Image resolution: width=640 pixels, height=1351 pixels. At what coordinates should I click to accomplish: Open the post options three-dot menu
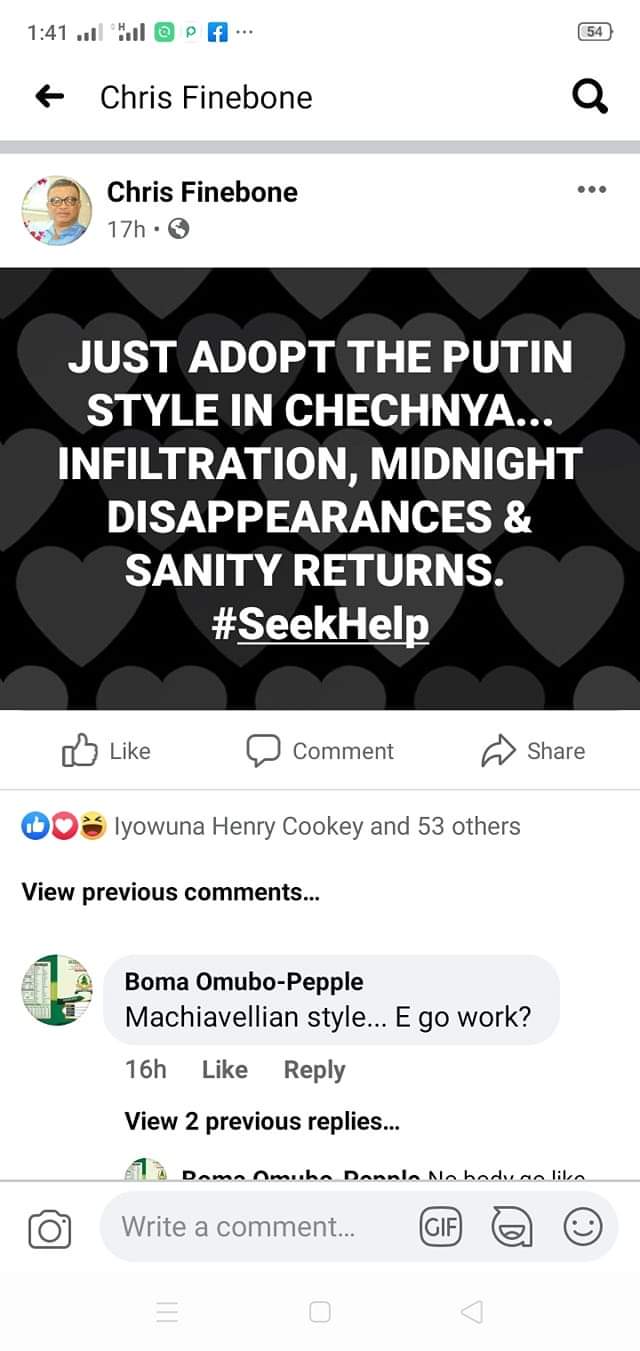pyautogui.click(x=591, y=190)
